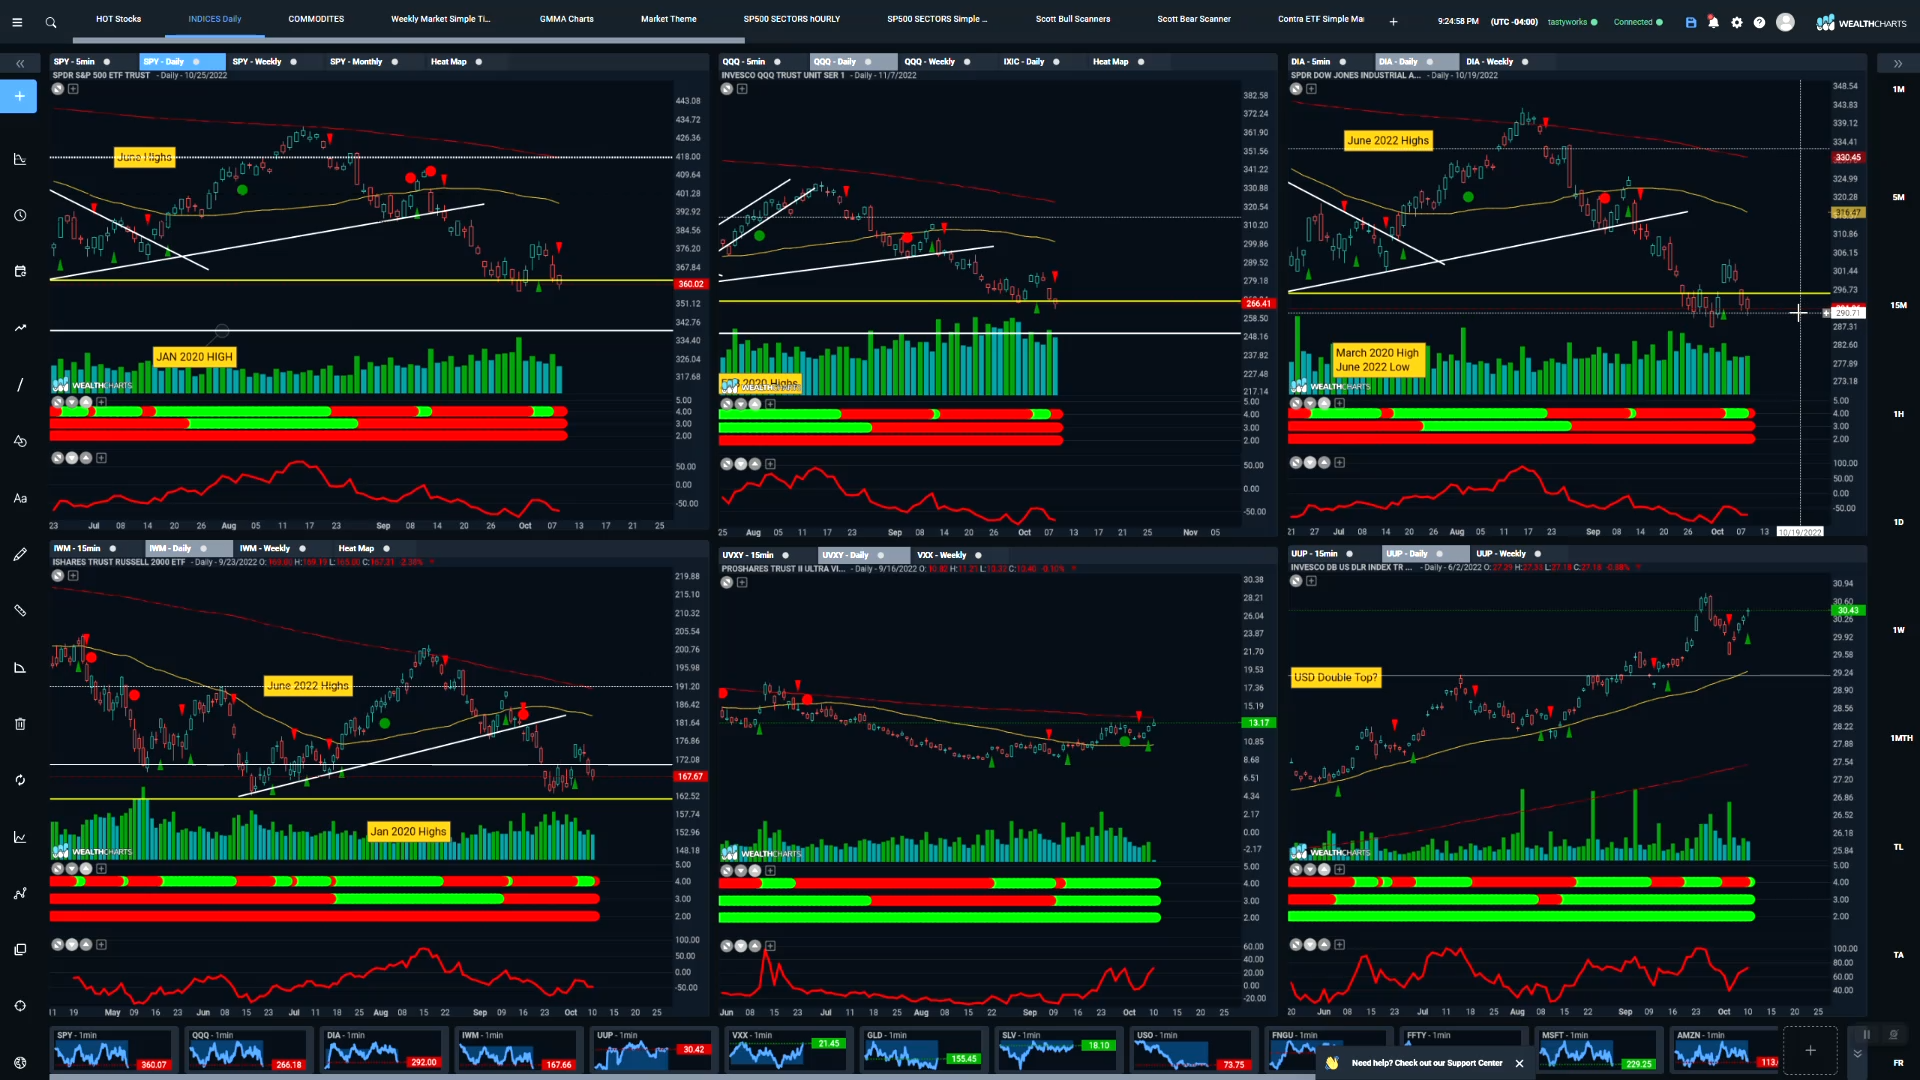Toggle the dot beside UUP - Weekly tab
Image resolution: width=1920 pixels, height=1080 pixels.
click(1538, 554)
